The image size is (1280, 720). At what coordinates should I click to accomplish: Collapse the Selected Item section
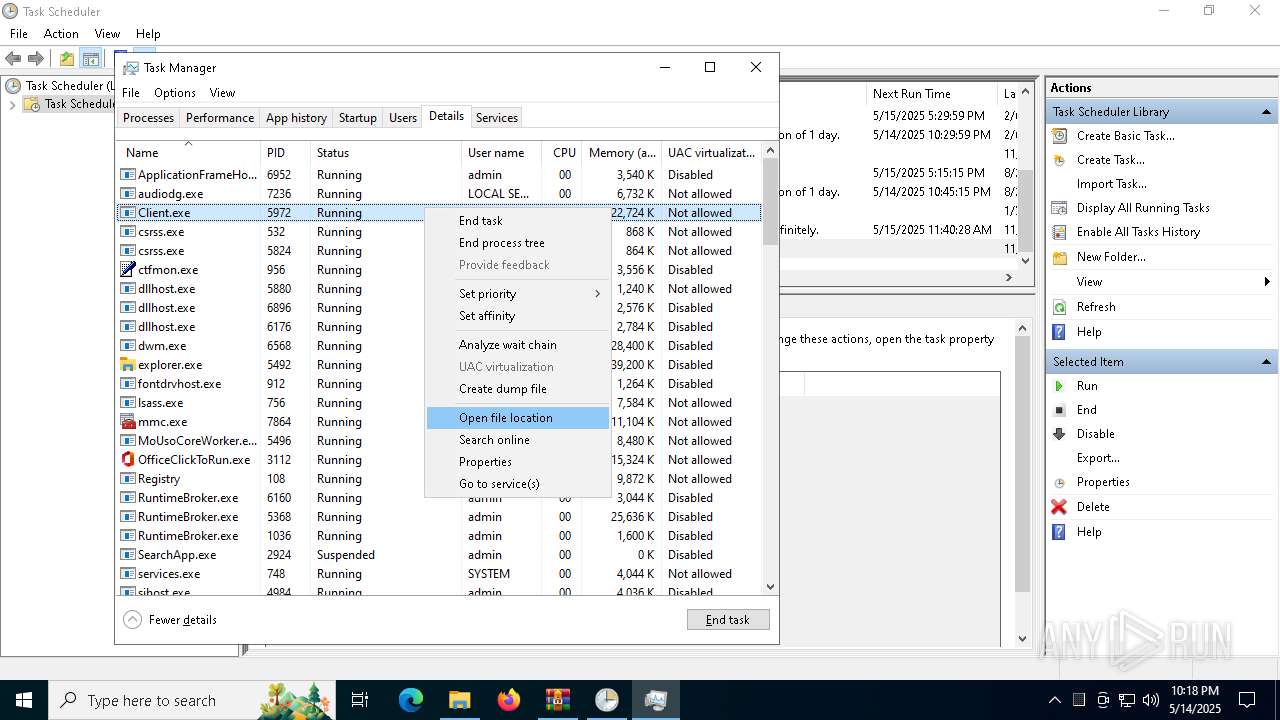tap(1267, 362)
